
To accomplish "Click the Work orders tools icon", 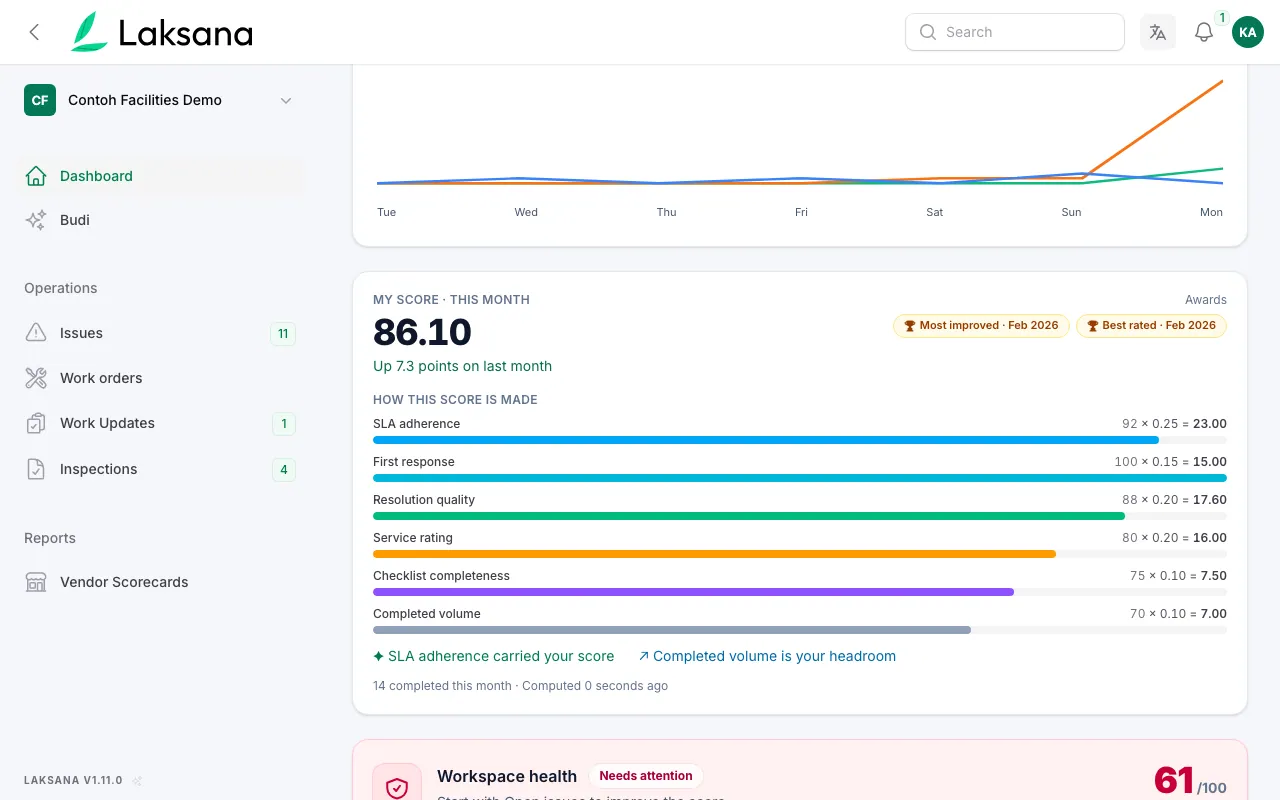I will [36, 378].
